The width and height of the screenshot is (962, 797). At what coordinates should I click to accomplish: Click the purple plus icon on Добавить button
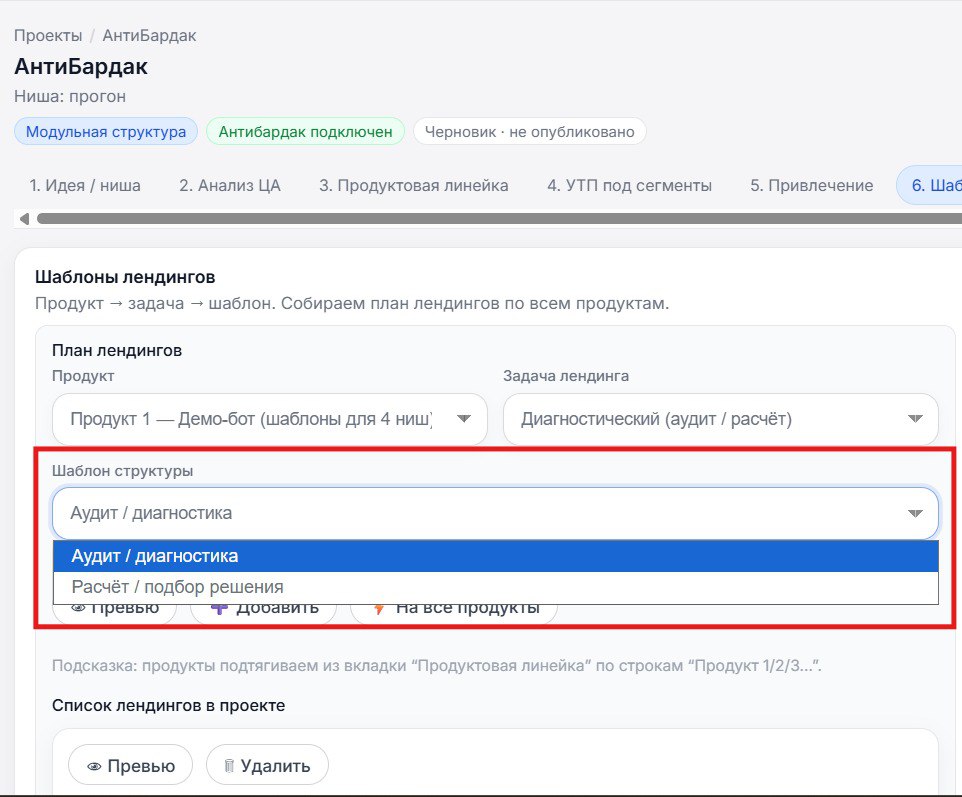pyautogui.click(x=221, y=606)
